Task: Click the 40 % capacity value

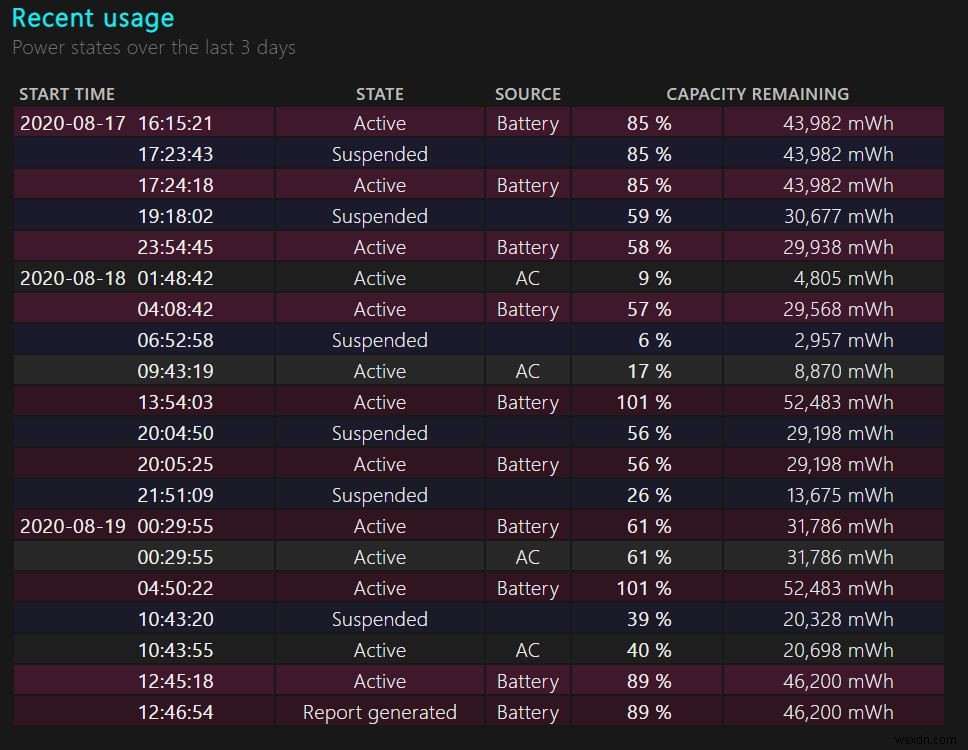Action: [649, 649]
